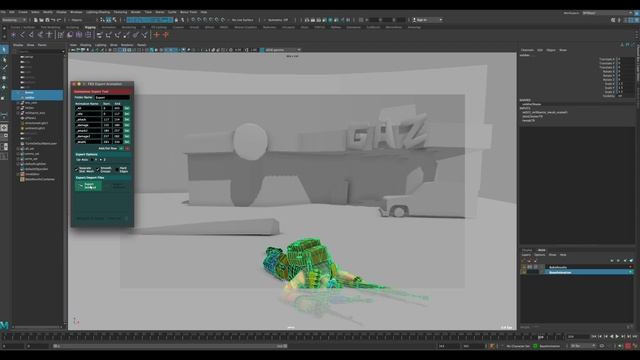The height and width of the screenshot is (360, 640).
Task: Click the New Scene icon in status line
Action: (x=36, y=20)
